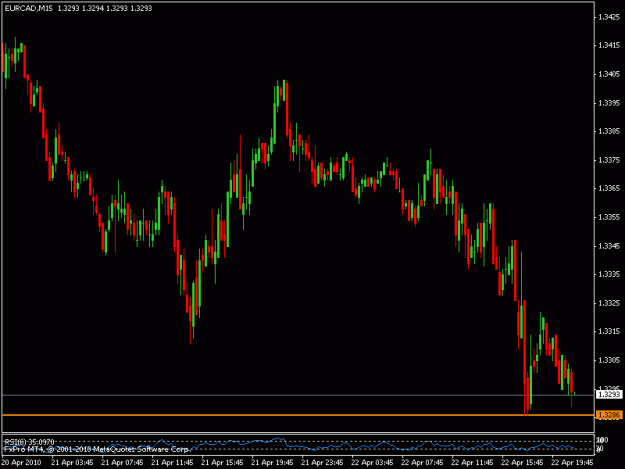Click the 22 Apr 11:45 time label
Screen dimensions: 625x469
[x=472, y=462]
